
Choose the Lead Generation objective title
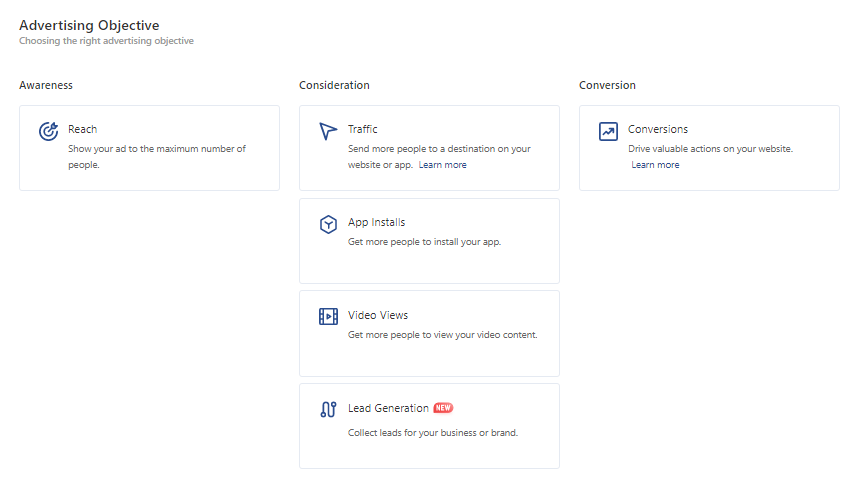(388, 408)
